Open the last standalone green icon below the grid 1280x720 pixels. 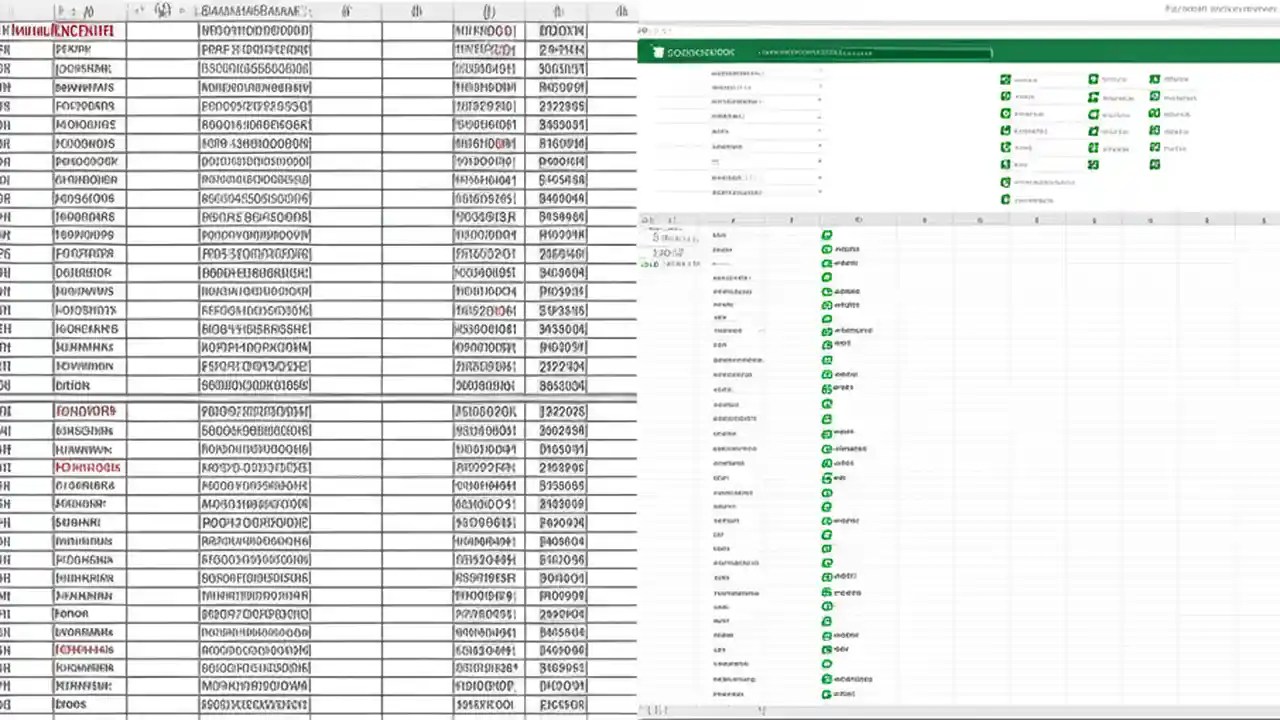[1004, 200]
